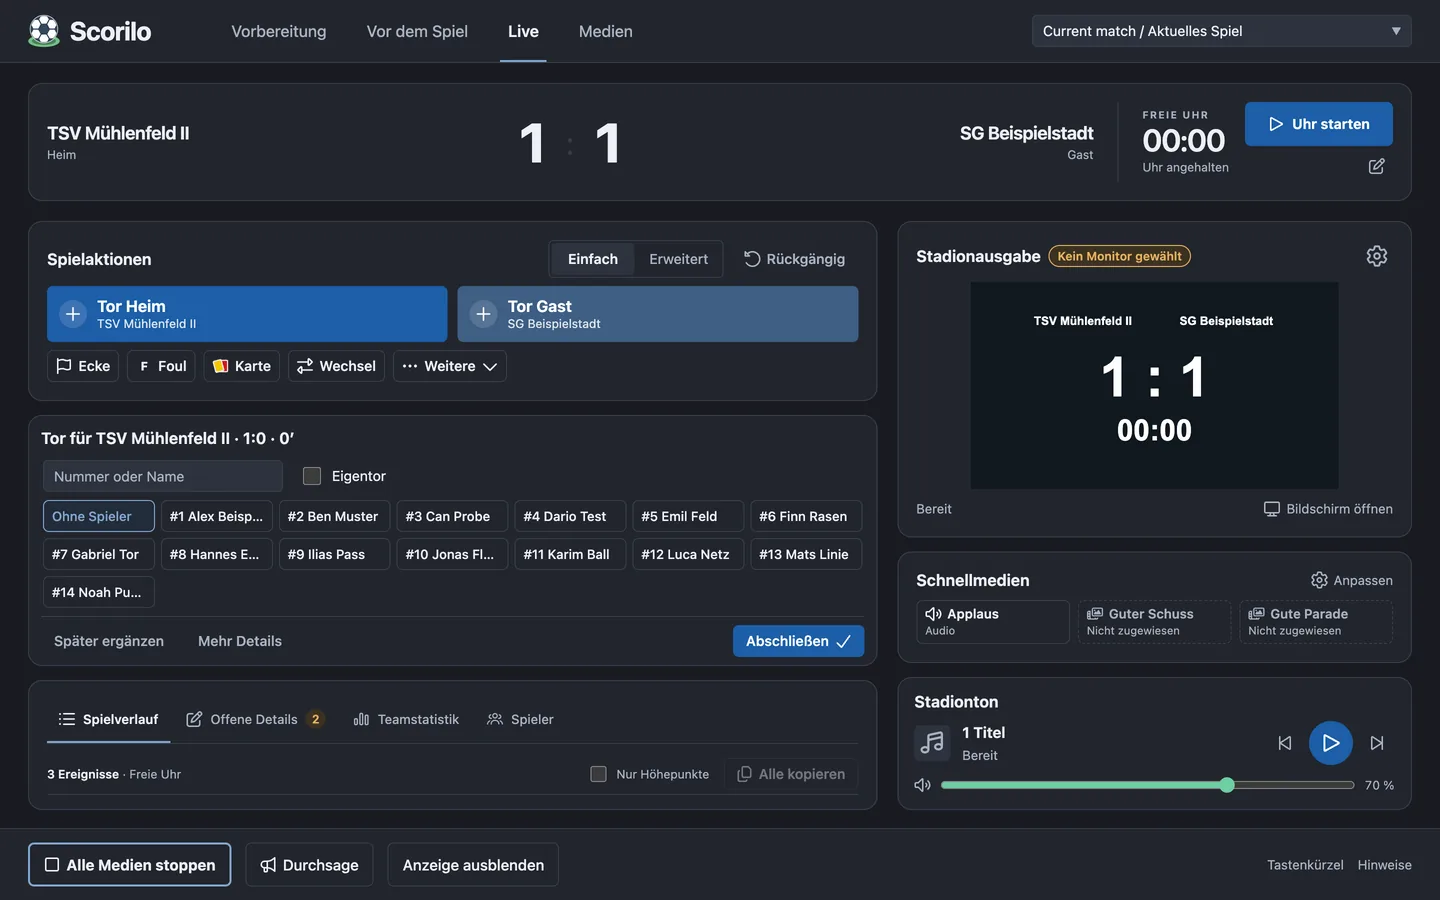Enable the Eigentor checkbox
This screenshot has width=1440, height=900.
312,476
